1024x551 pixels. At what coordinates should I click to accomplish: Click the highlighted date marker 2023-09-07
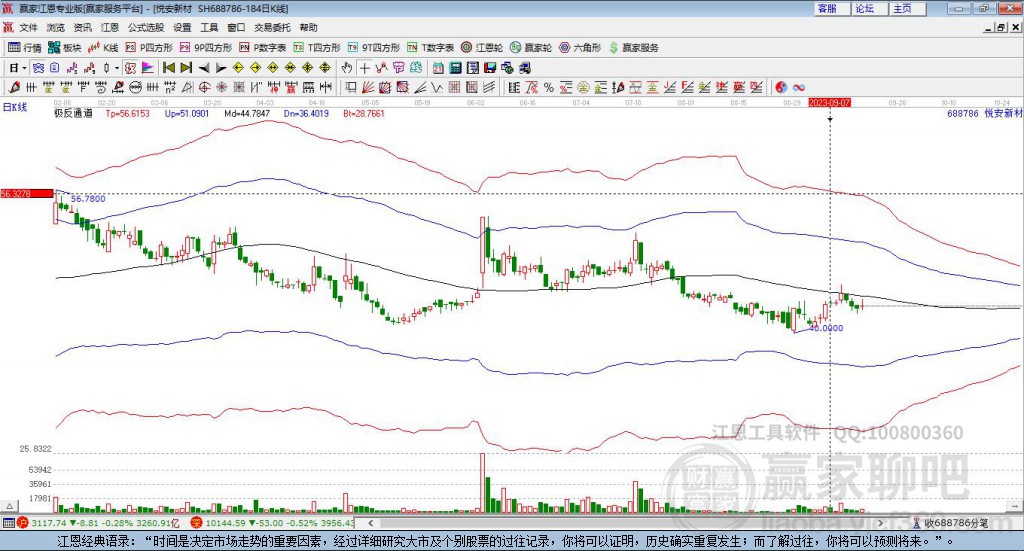[x=829, y=102]
